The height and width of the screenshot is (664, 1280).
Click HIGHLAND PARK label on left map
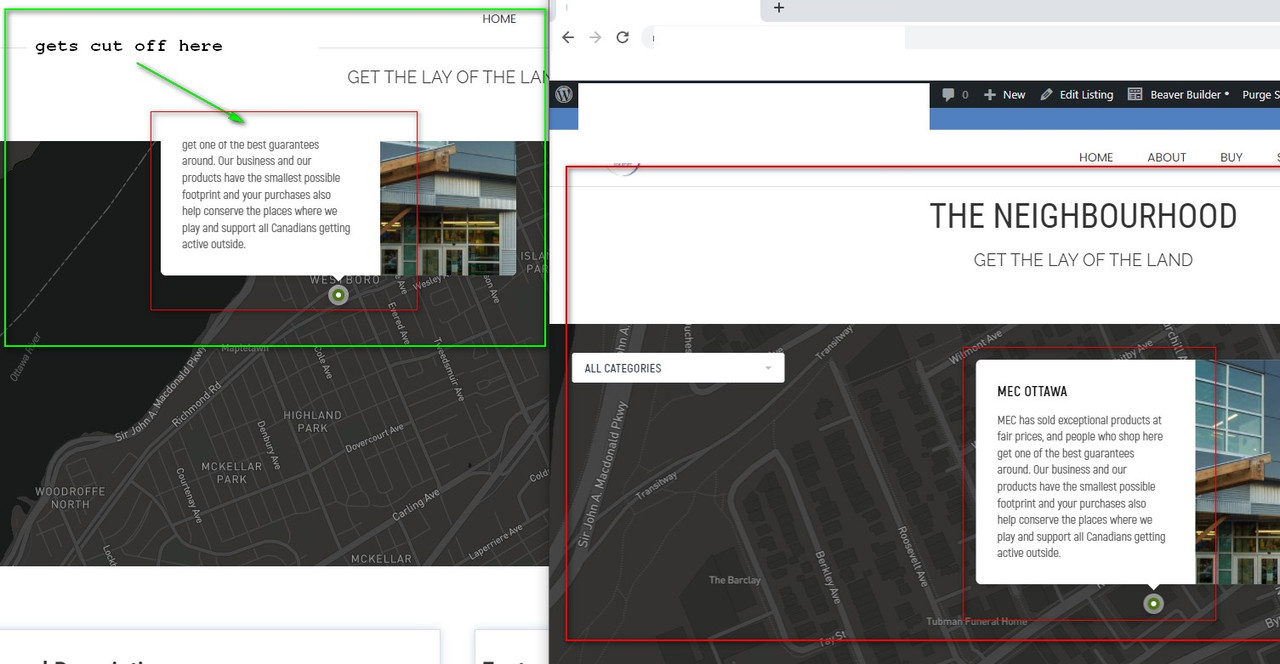[312, 421]
